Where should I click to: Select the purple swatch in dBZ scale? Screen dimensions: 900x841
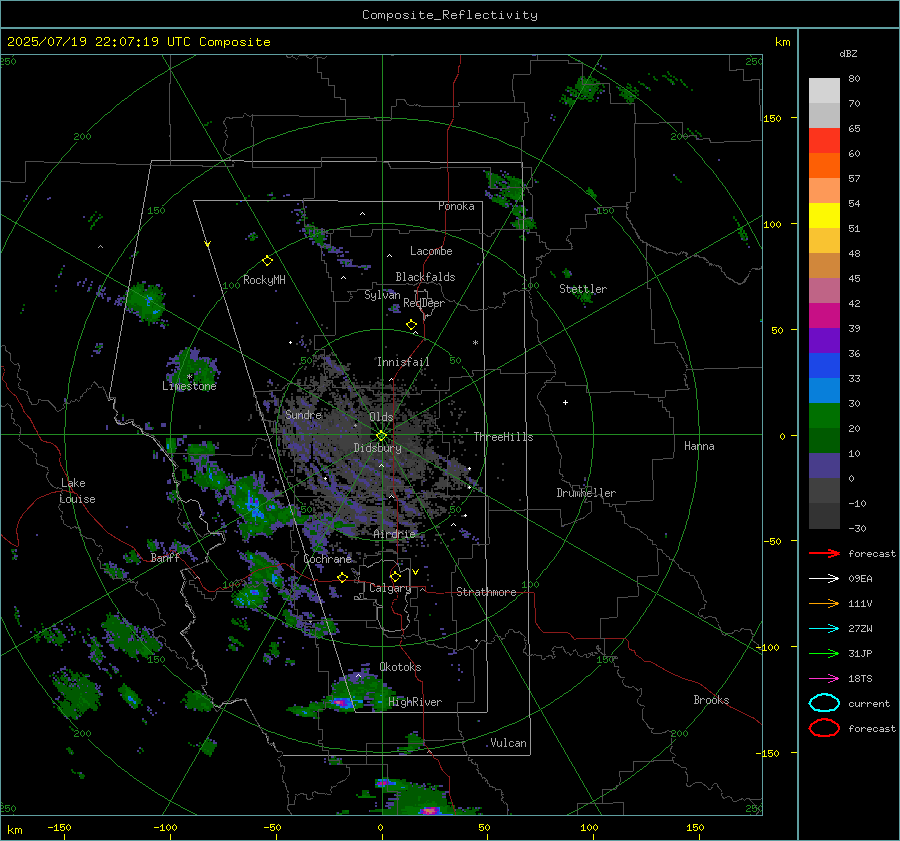pyautogui.click(x=824, y=340)
